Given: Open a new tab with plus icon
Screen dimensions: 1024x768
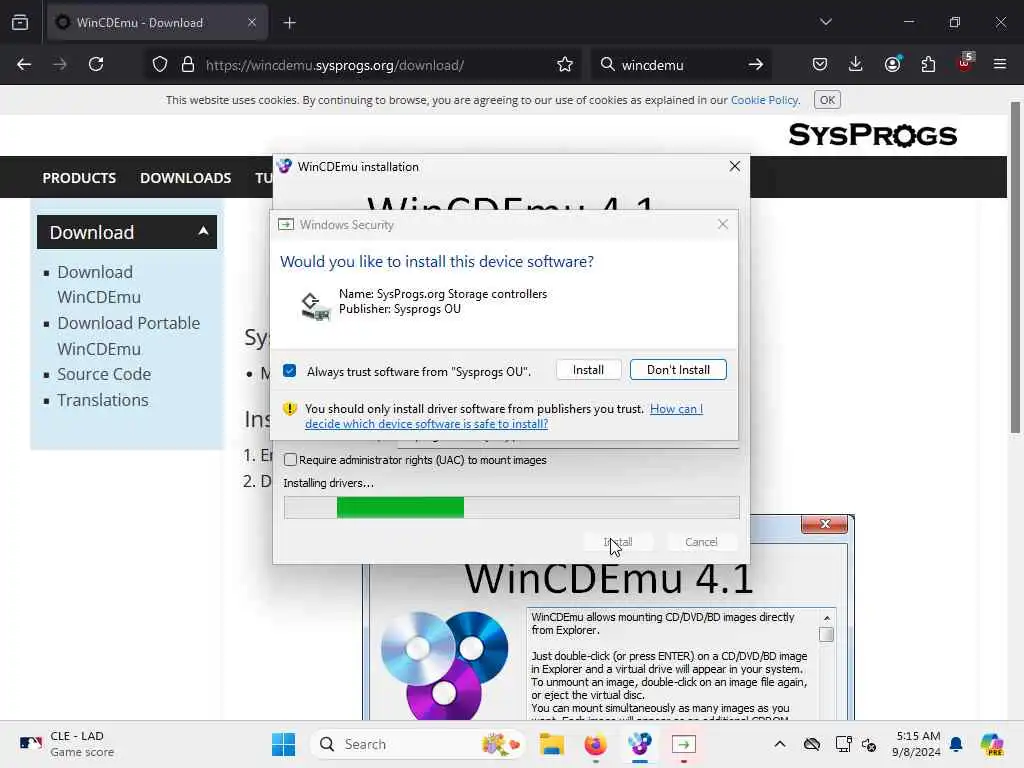Looking at the screenshot, I should tap(289, 23).
